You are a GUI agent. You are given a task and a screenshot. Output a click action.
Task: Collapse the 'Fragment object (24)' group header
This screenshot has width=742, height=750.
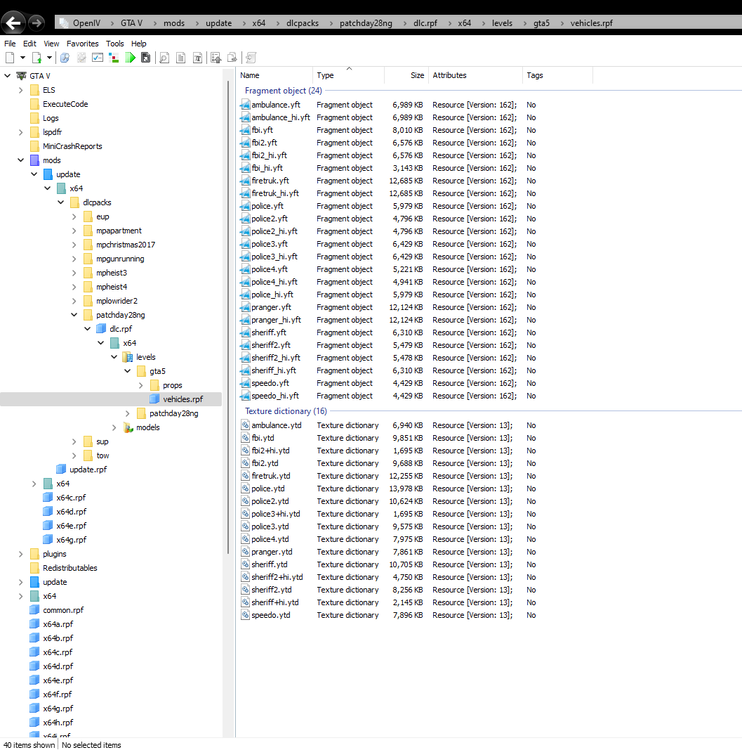pos(283,90)
